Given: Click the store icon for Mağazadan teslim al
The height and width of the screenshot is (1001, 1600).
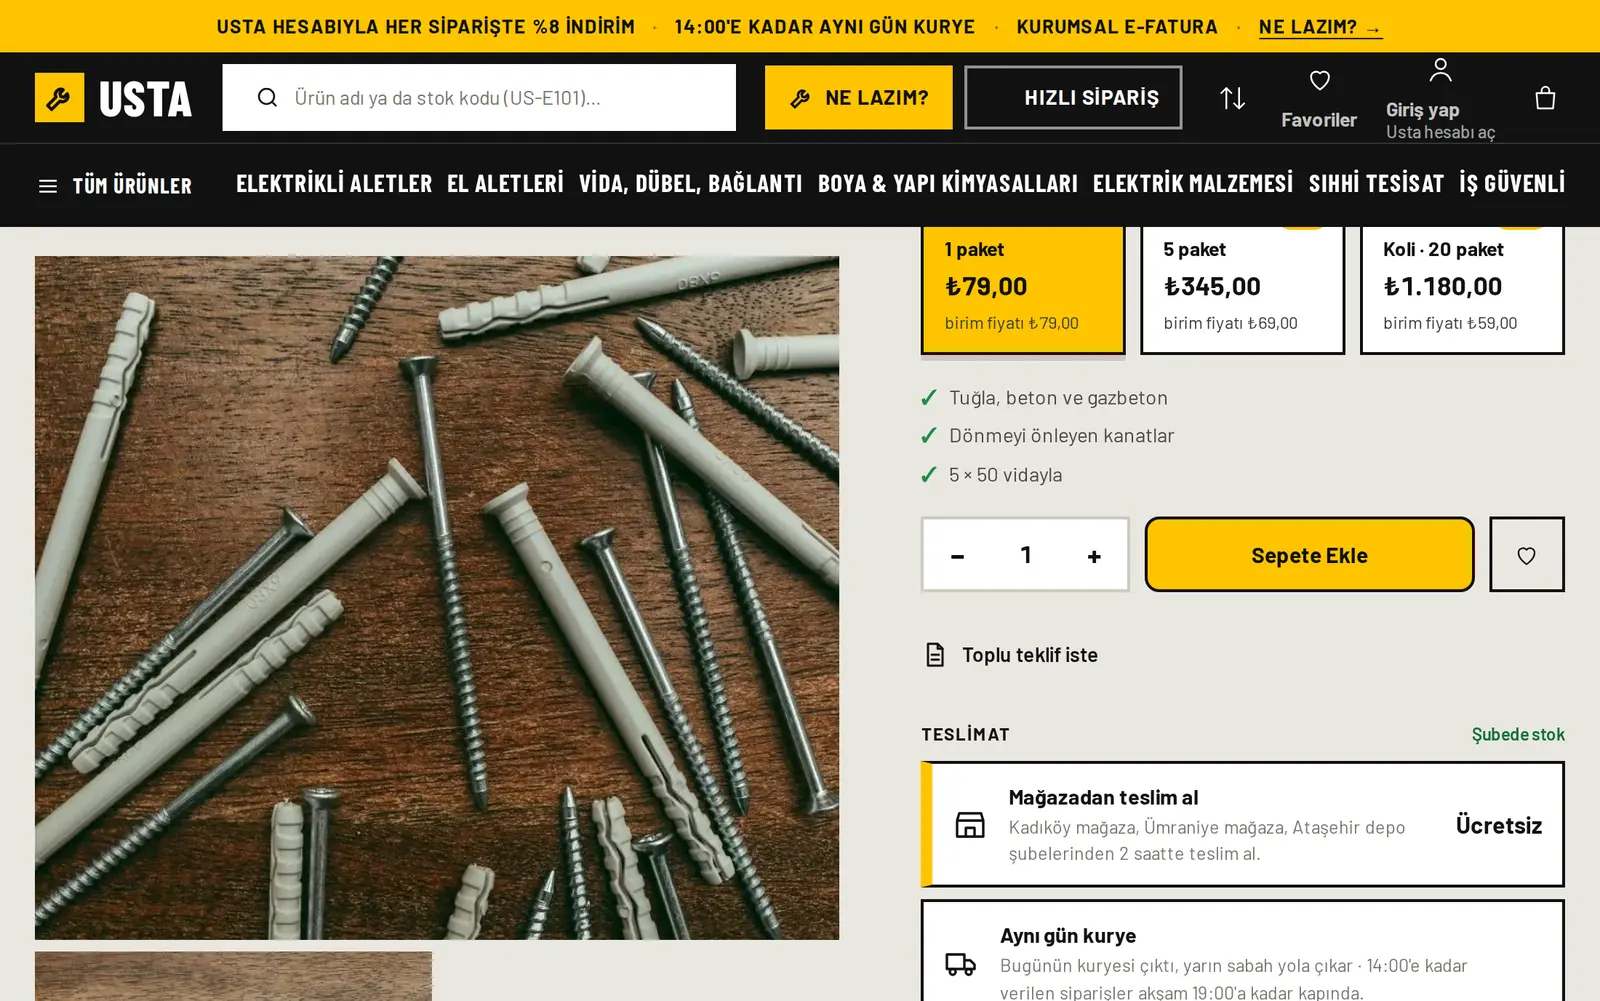Looking at the screenshot, I should coord(970,825).
